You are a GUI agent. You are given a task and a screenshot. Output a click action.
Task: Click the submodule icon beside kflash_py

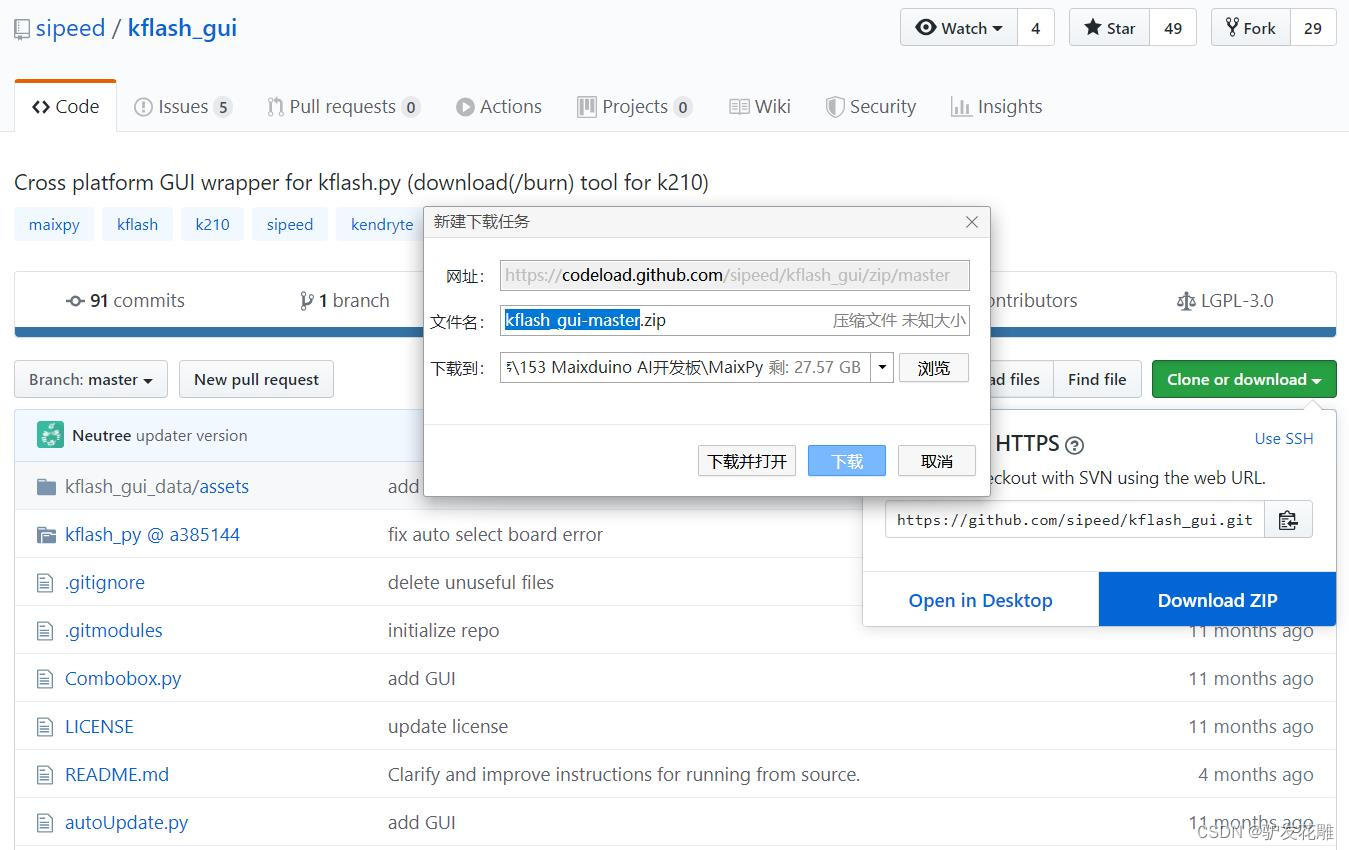(46, 535)
